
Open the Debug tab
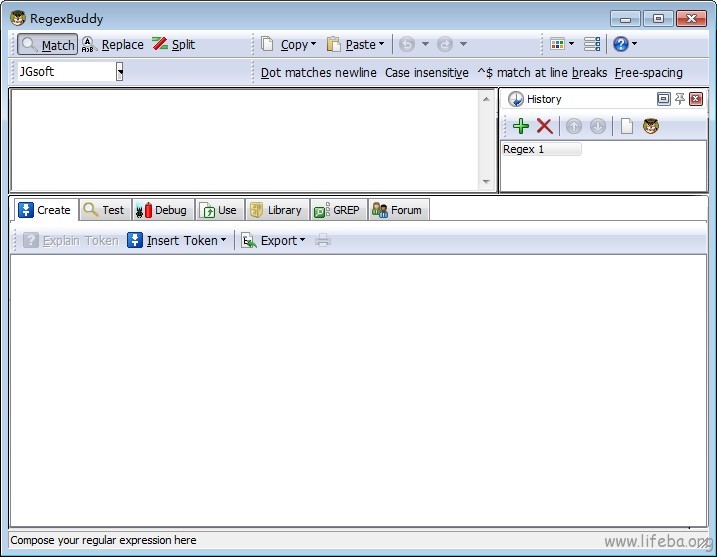point(163,210)
